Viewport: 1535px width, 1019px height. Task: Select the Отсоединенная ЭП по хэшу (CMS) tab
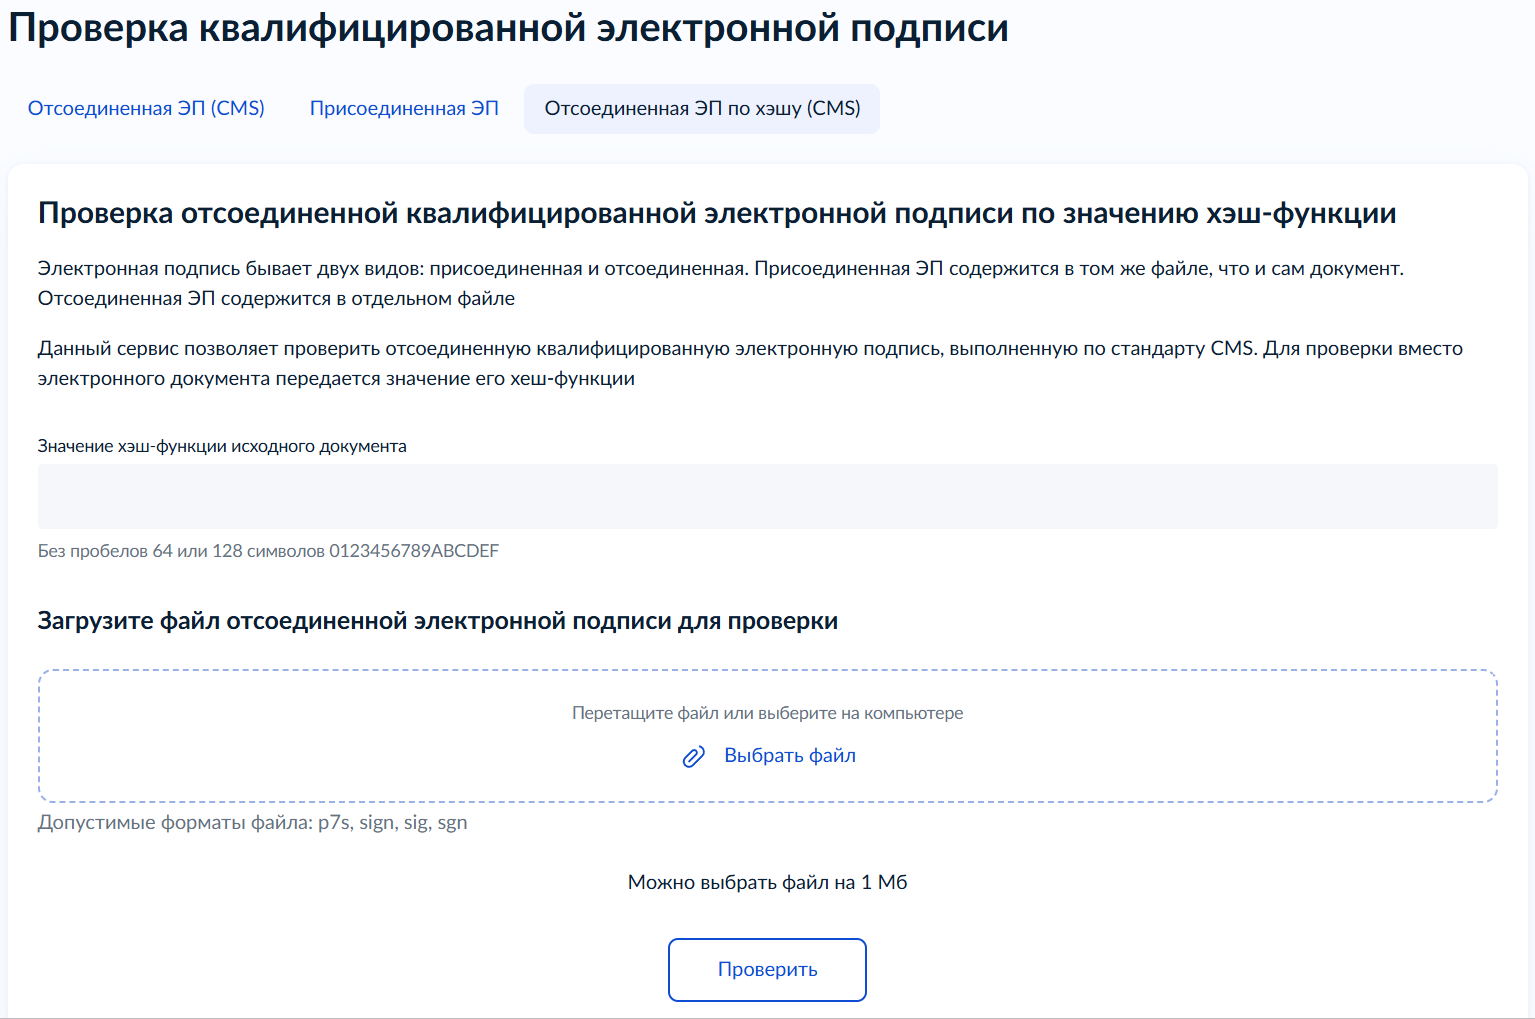(x=702, y=109)
